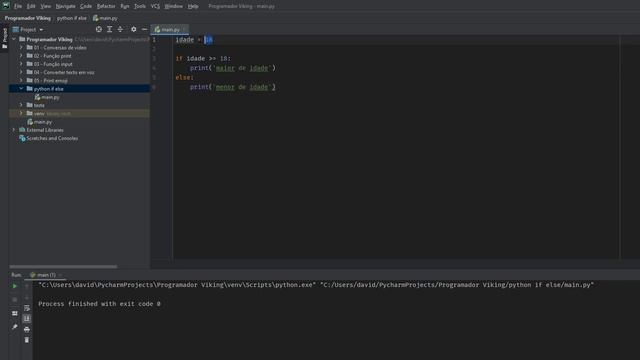Rerun main with green play icon
Viewport: 640px width, 360px height.
pyautogui.click(x=15, y=286)
